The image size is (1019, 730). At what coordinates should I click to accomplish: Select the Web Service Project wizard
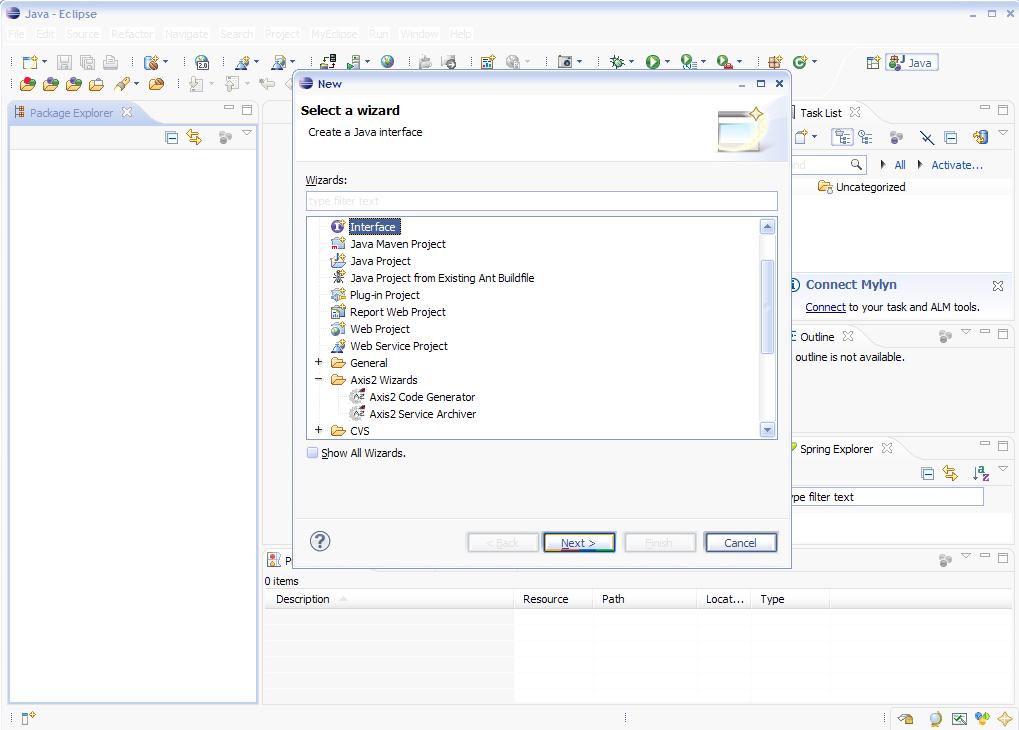pos(398,346)
